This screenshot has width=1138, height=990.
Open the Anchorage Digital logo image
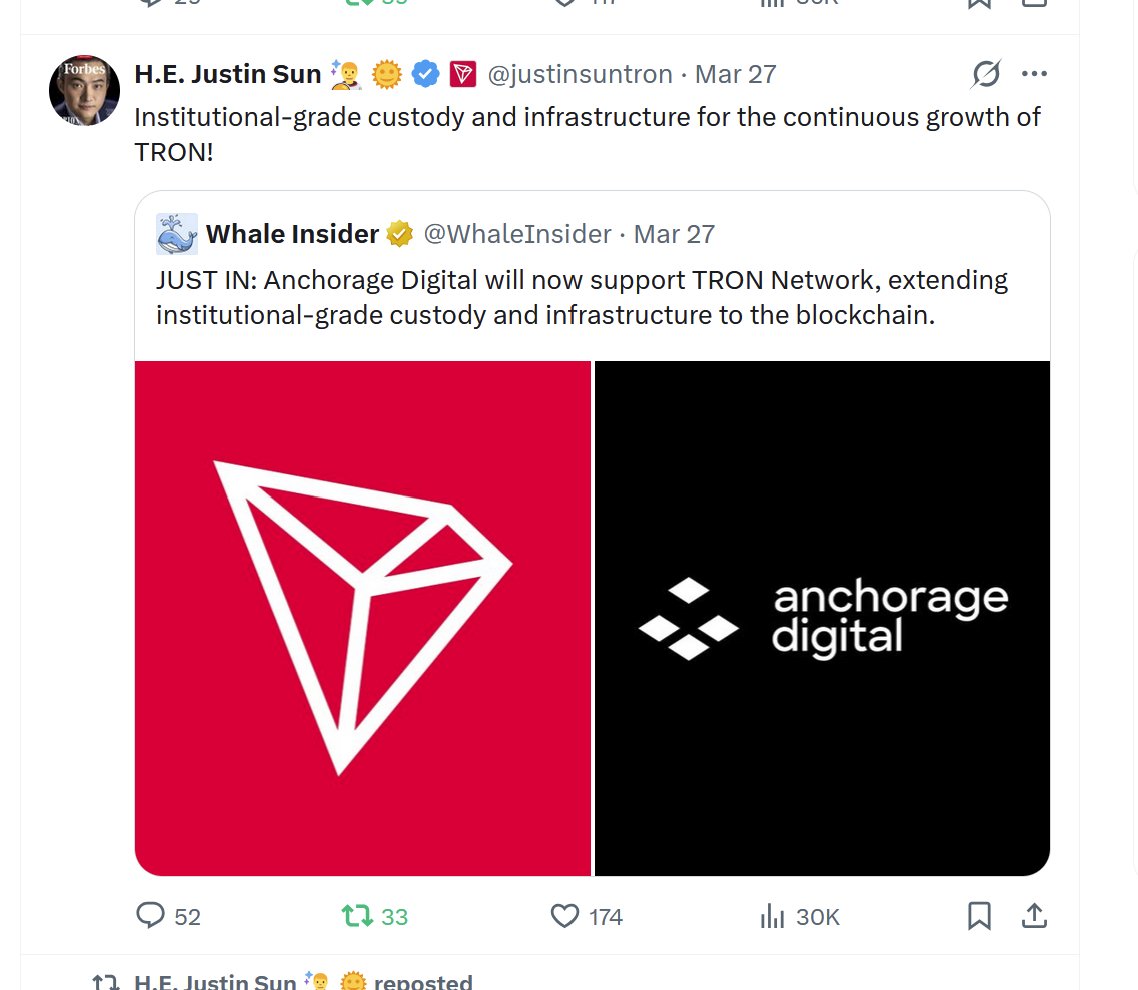tap(822, 618)
